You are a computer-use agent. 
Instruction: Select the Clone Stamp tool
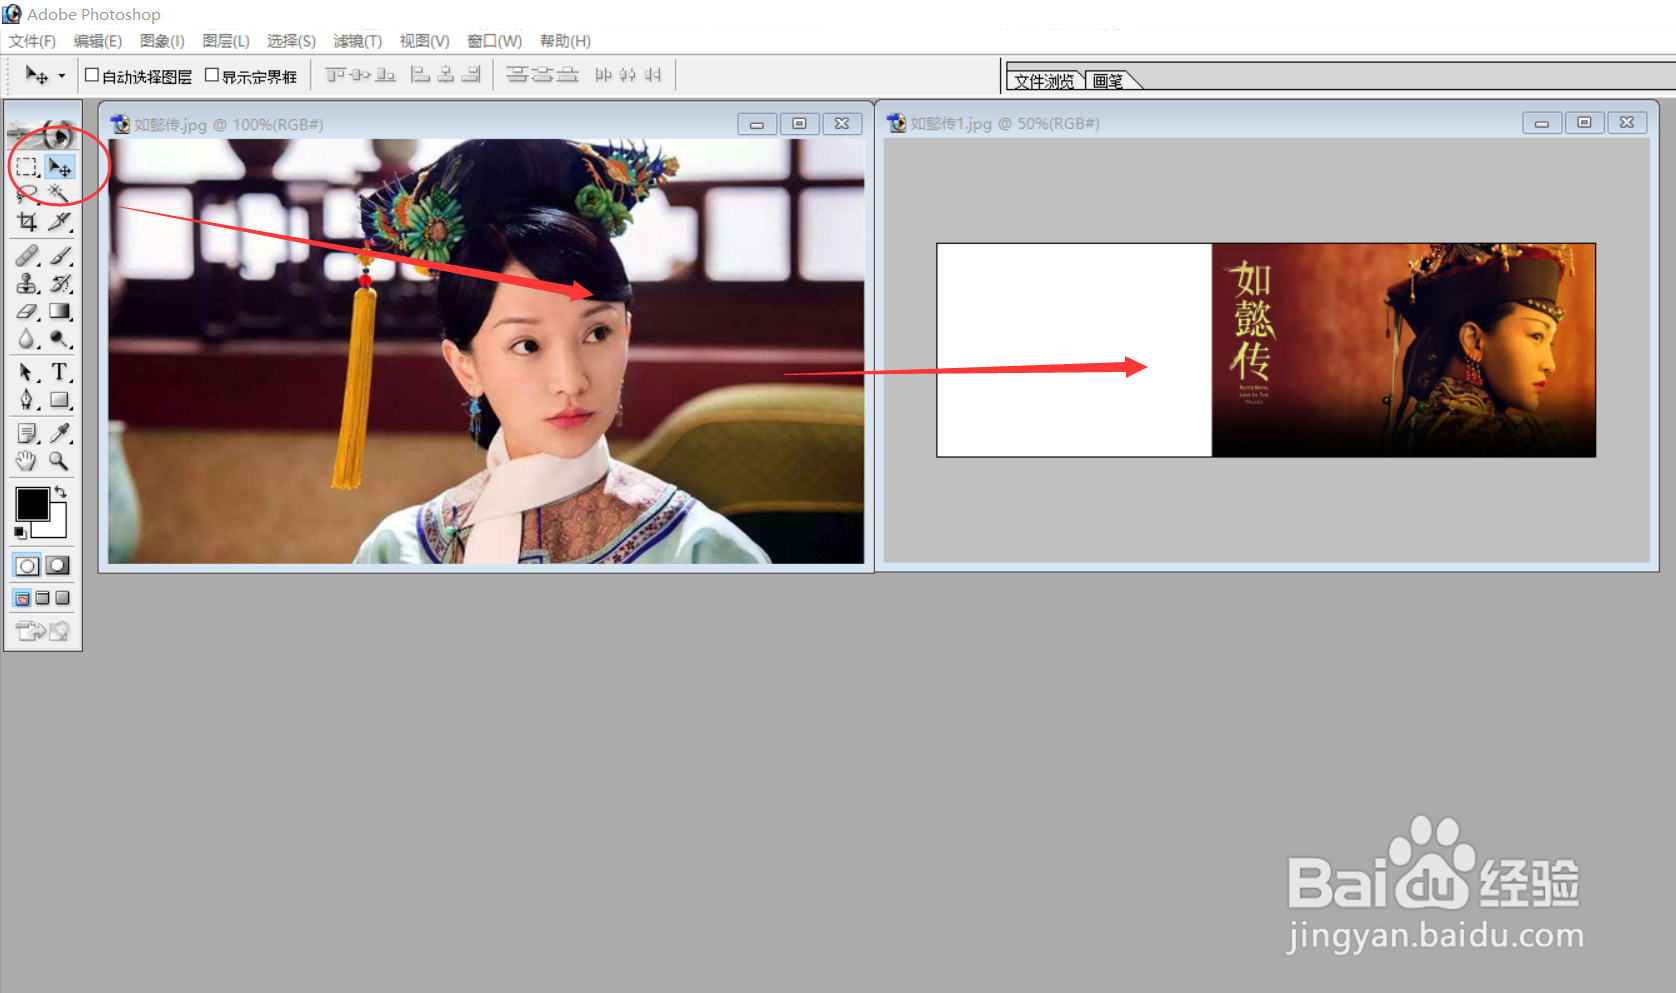click(27, 284)
